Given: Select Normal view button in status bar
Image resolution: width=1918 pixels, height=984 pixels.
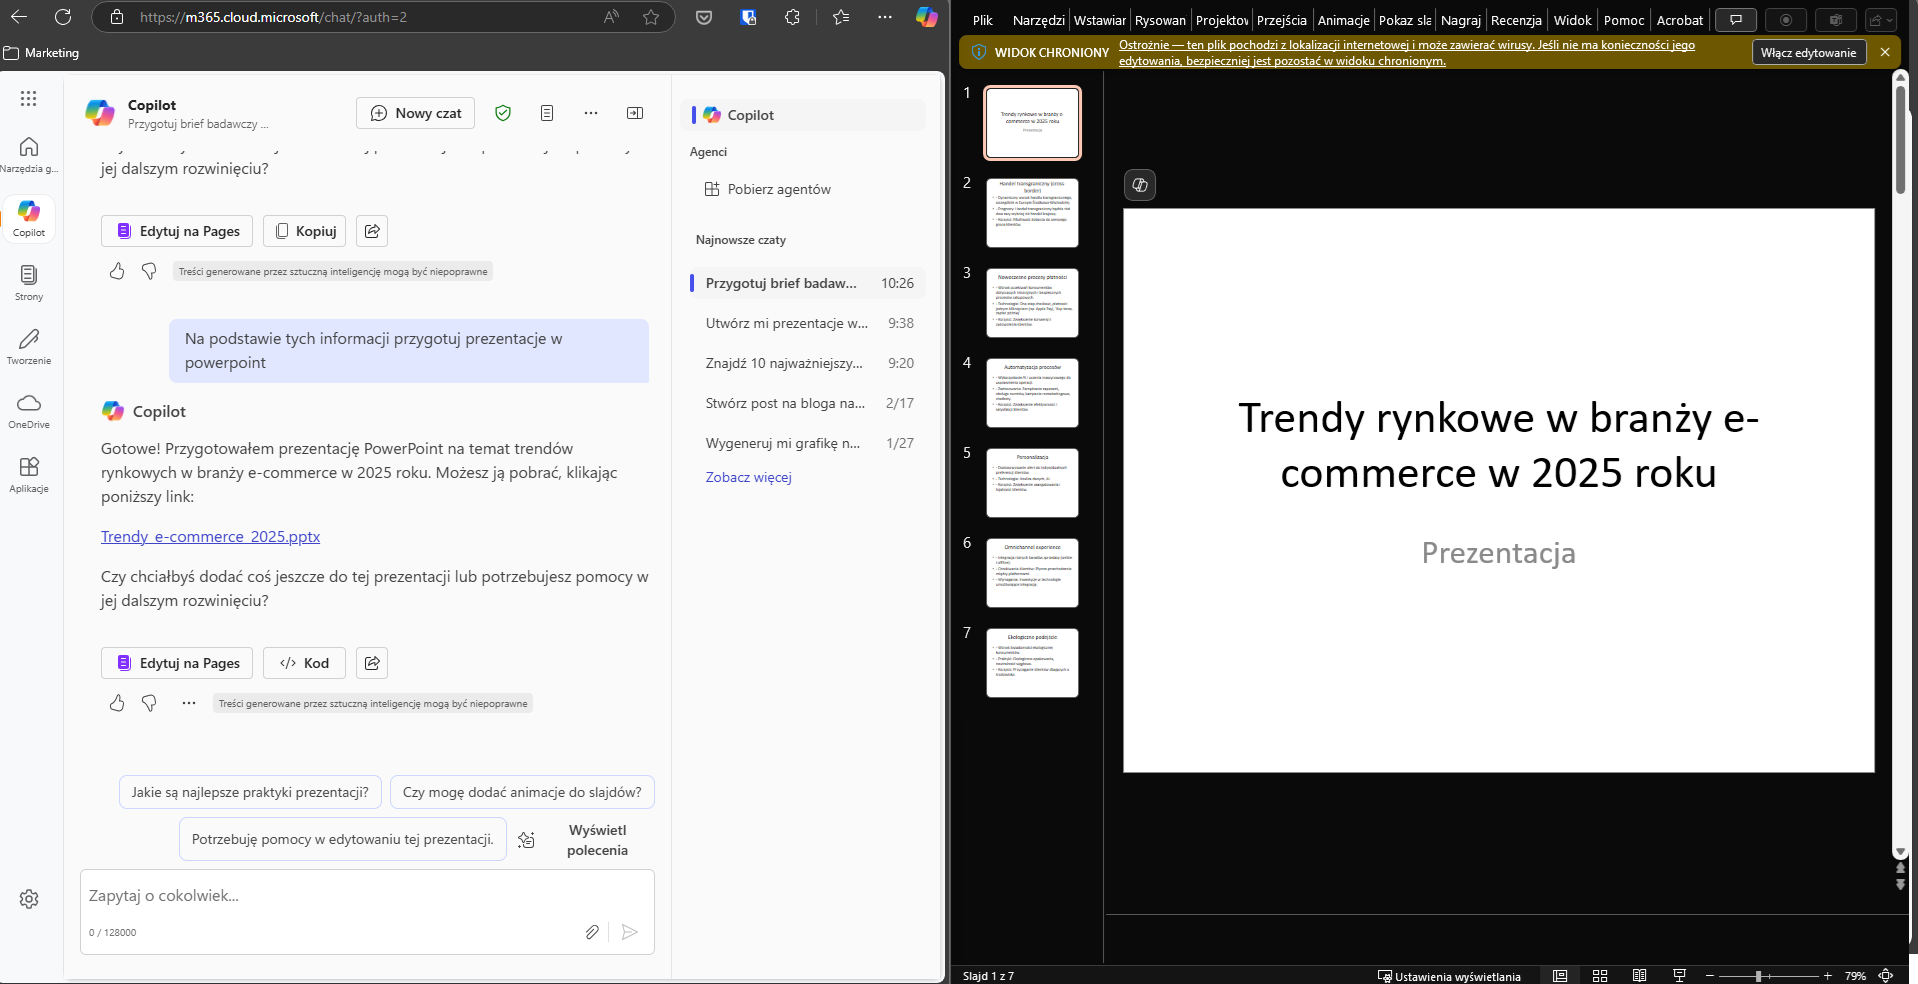Looking at the screenshot, I should [1560, 976].
